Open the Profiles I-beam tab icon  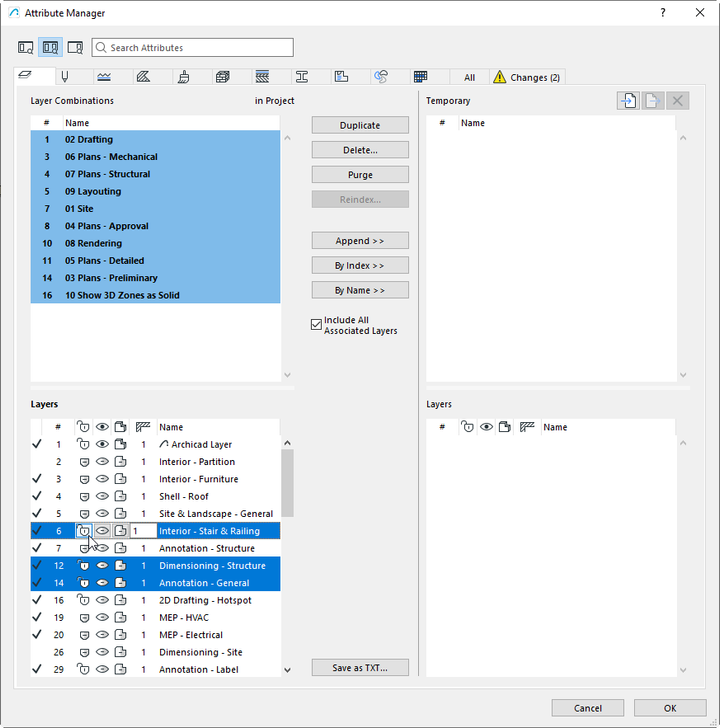[302, 77]
